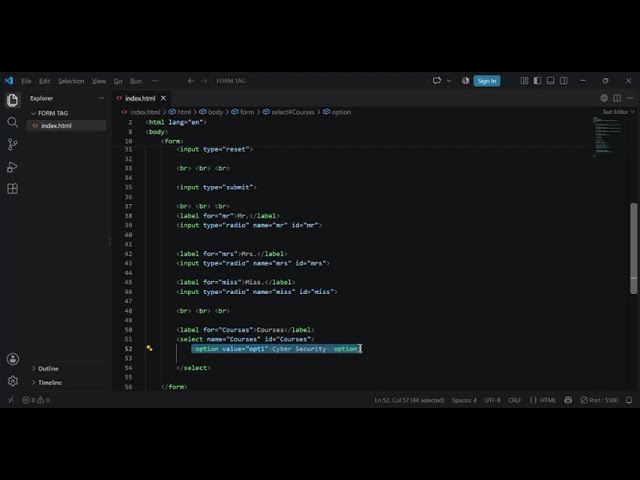Open the Edit menu
The width and height of the screenshot is (640, 480).
(x=44, y=81)
